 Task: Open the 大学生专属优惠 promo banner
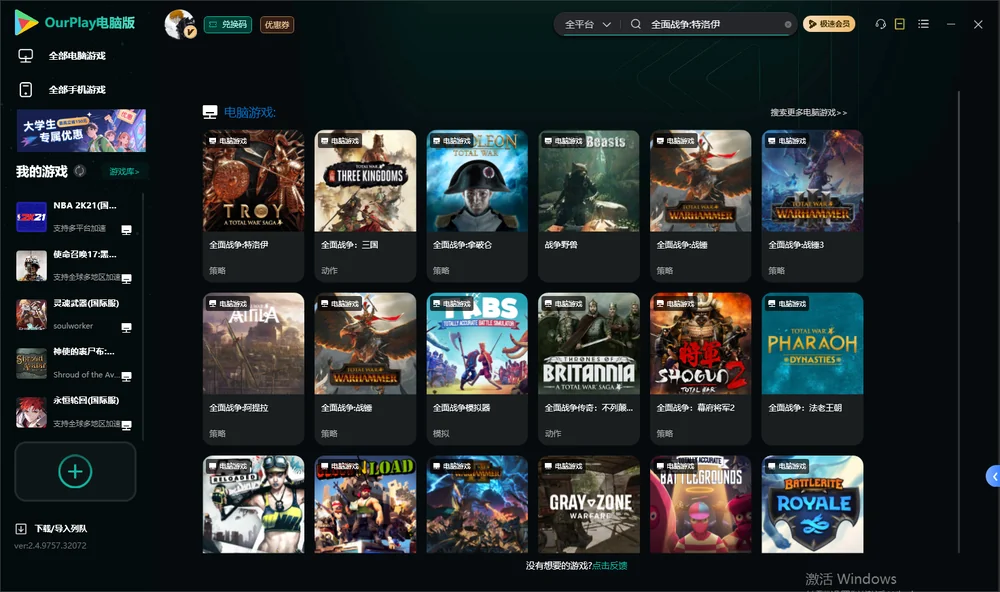point(81,130)
